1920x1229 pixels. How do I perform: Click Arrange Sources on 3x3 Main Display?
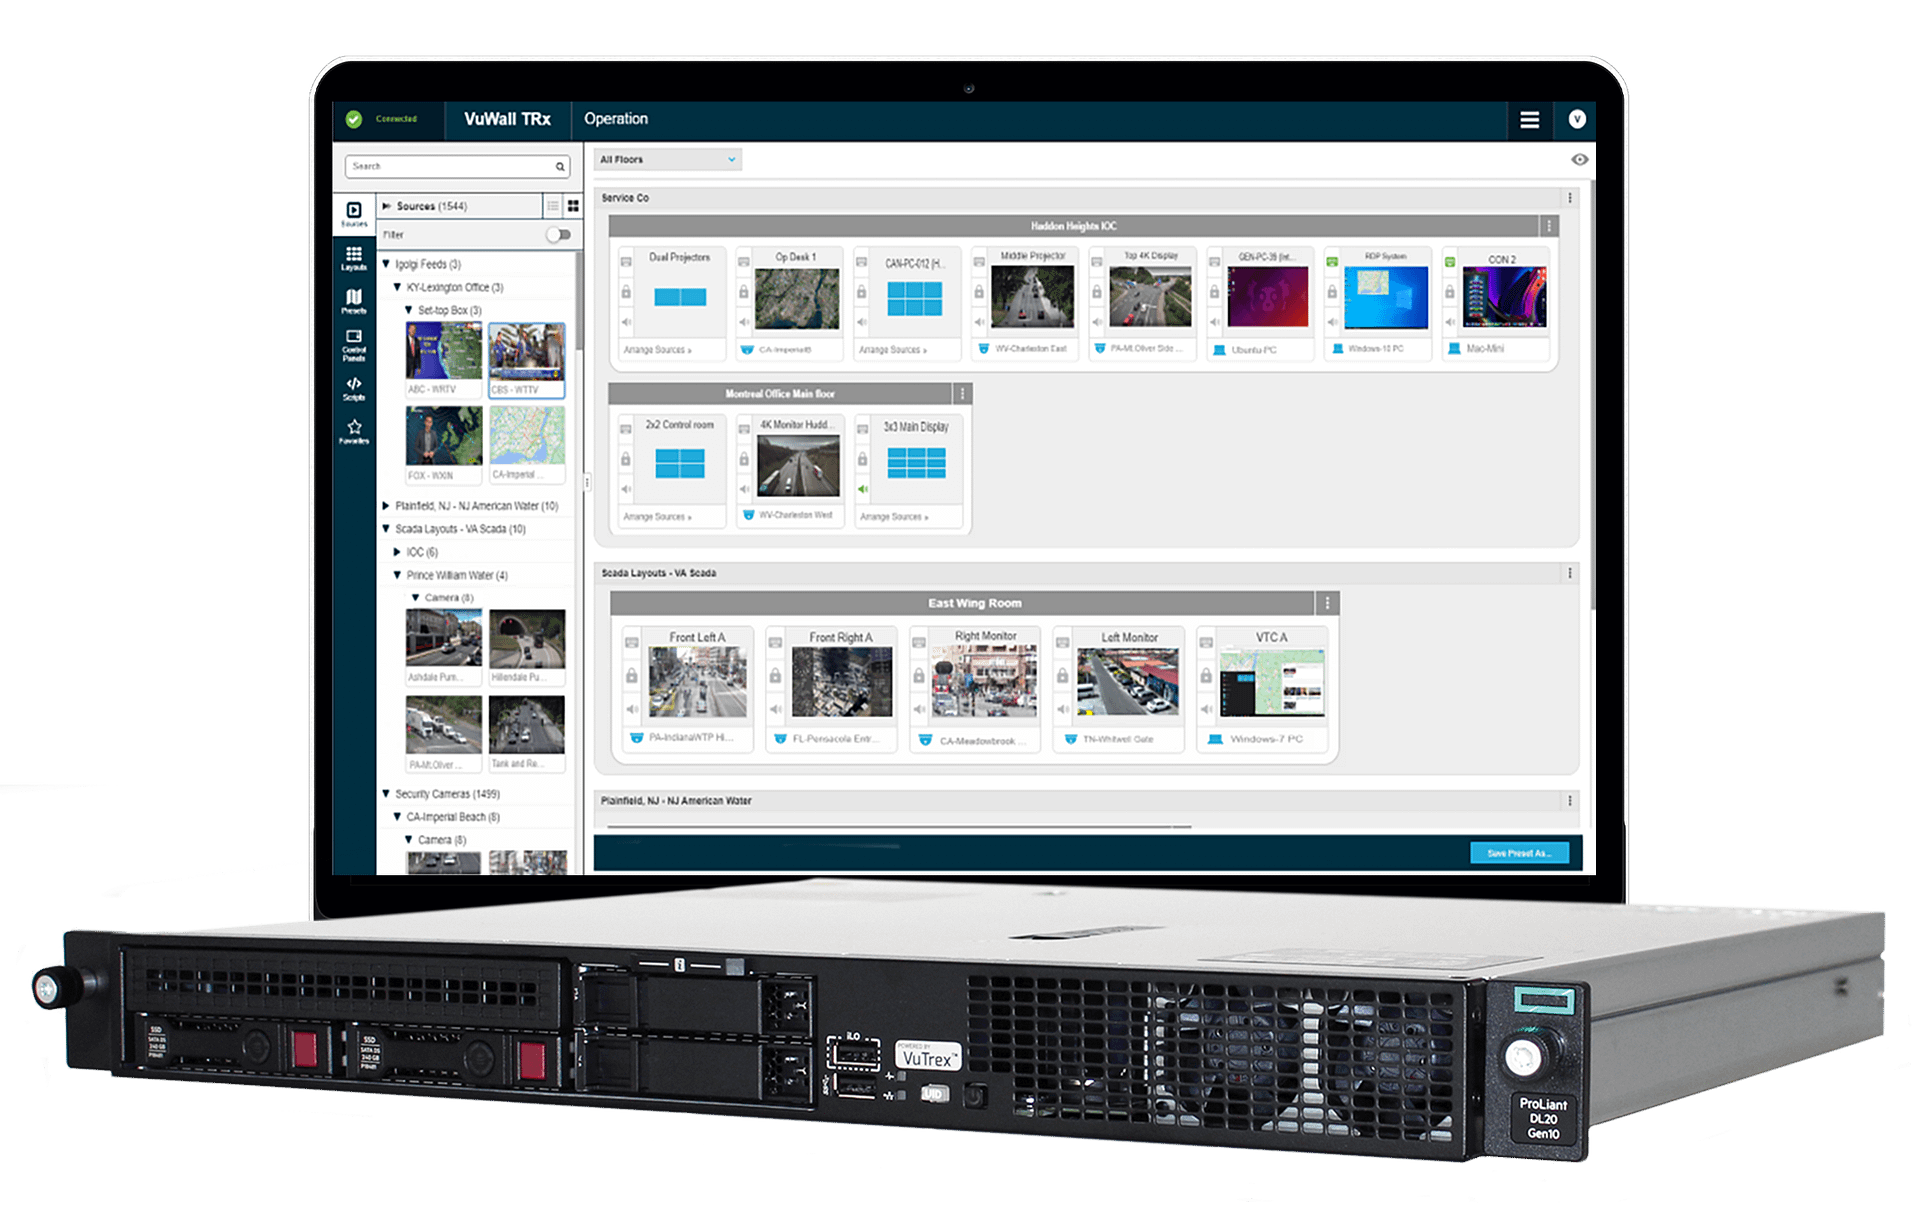(x=894, y=517)
